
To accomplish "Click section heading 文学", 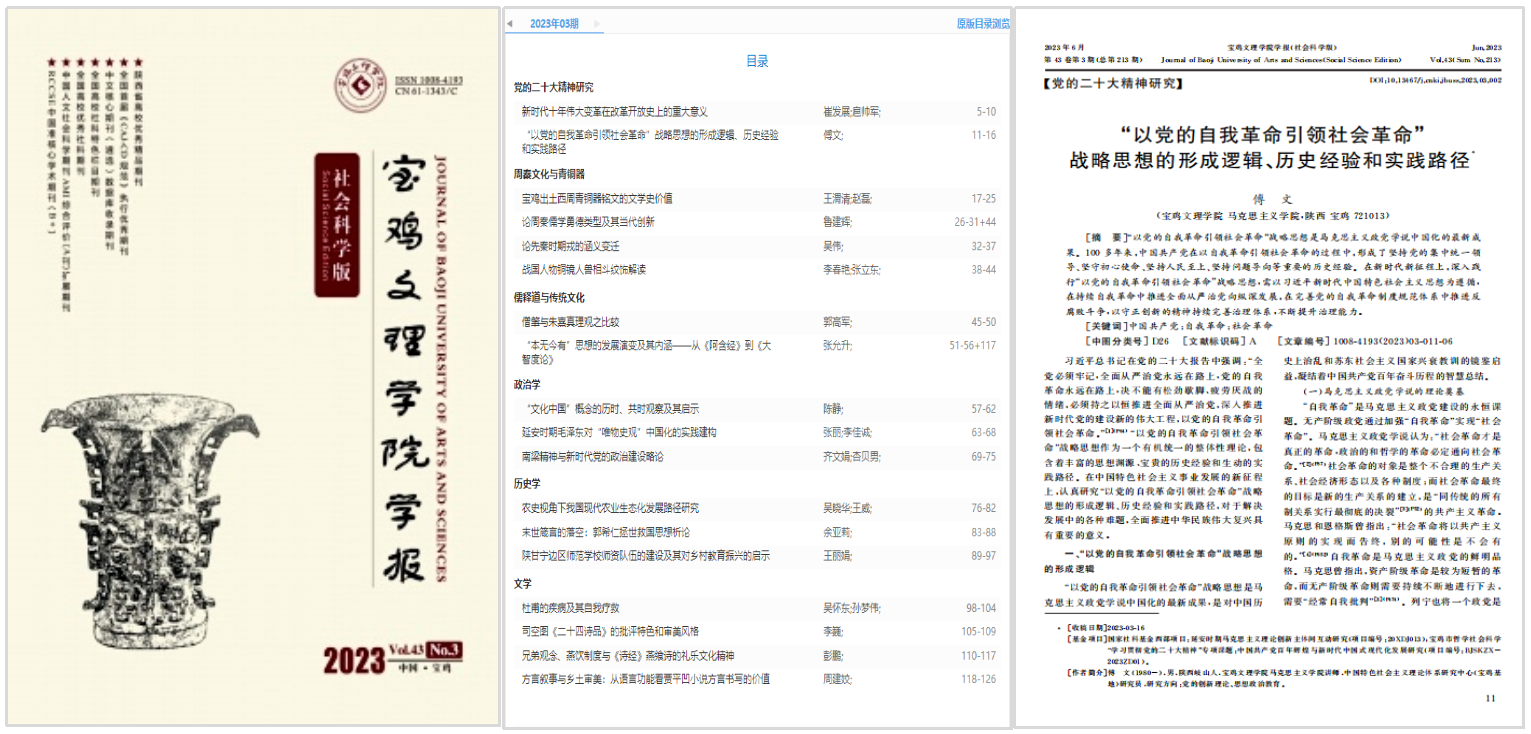I will (x=522, y=584).
